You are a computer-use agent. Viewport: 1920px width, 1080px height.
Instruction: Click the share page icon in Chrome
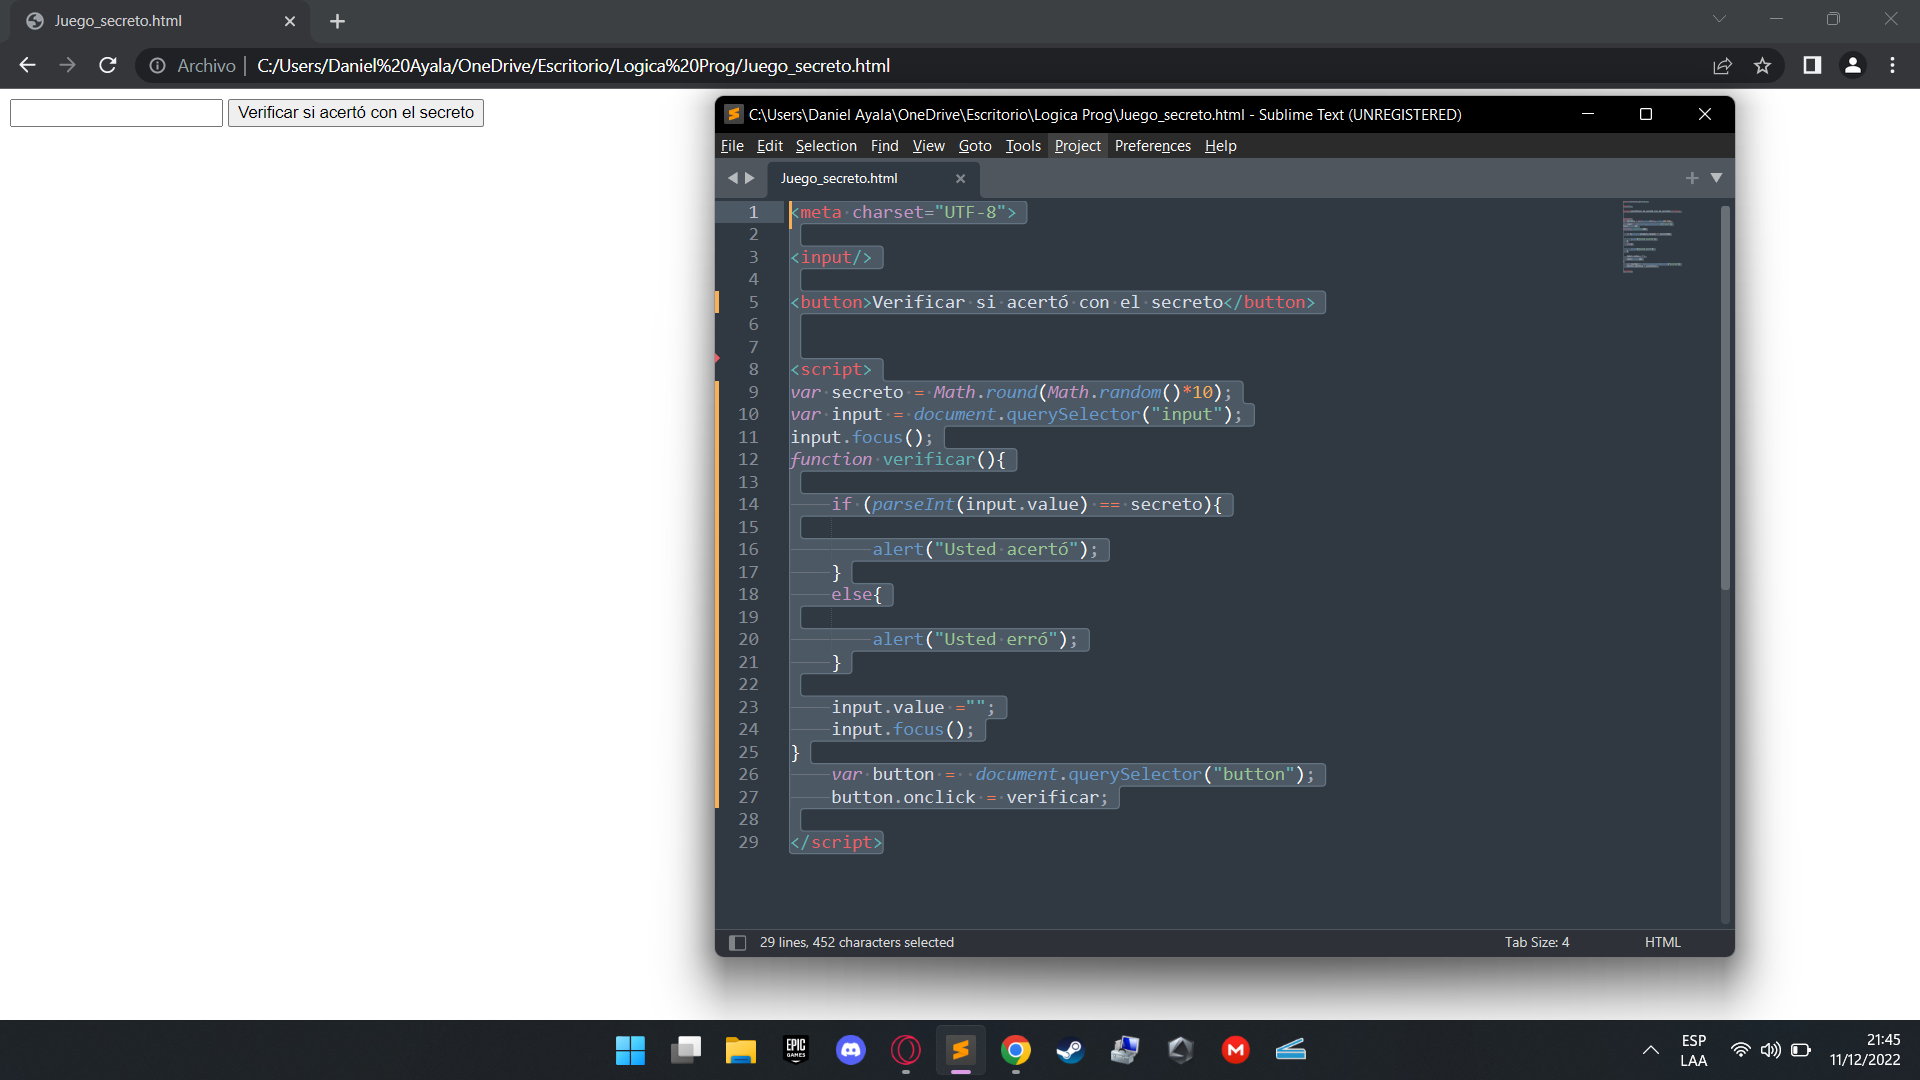click(1722, 66)
